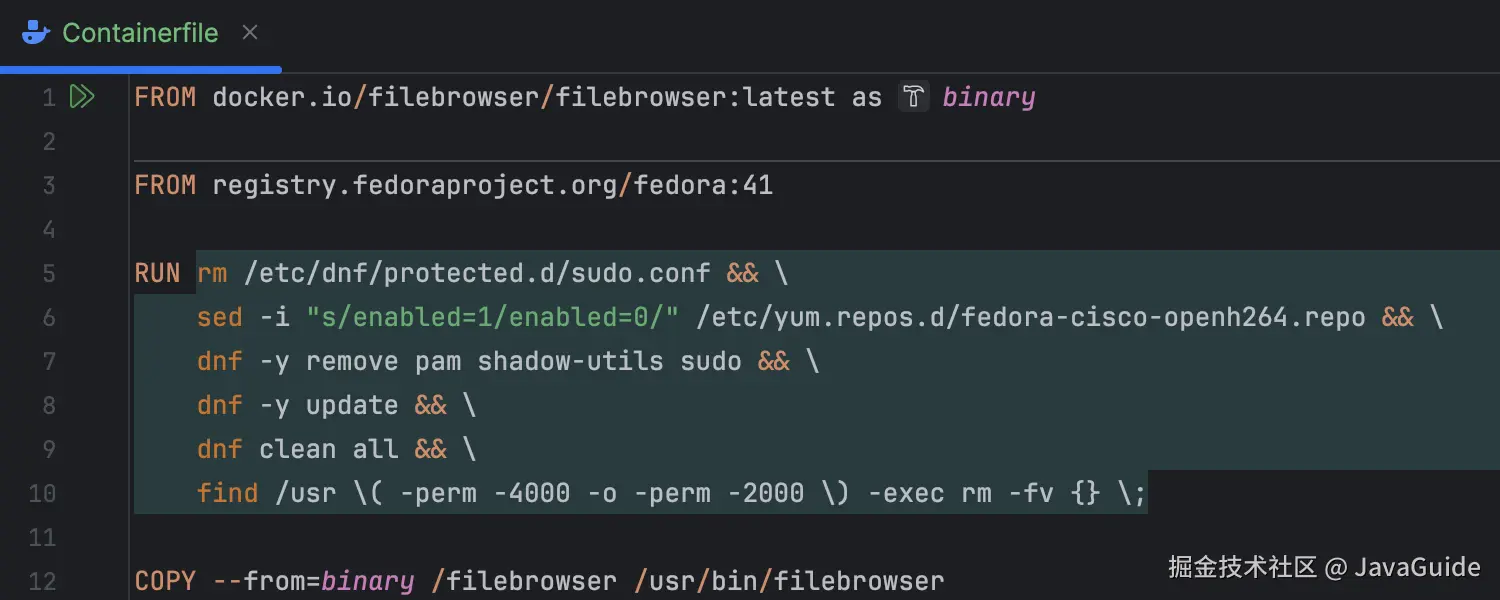Viewport: 1500px width, 600px height.
Task: Click line number 3 in the gutter
Action: 48,186
